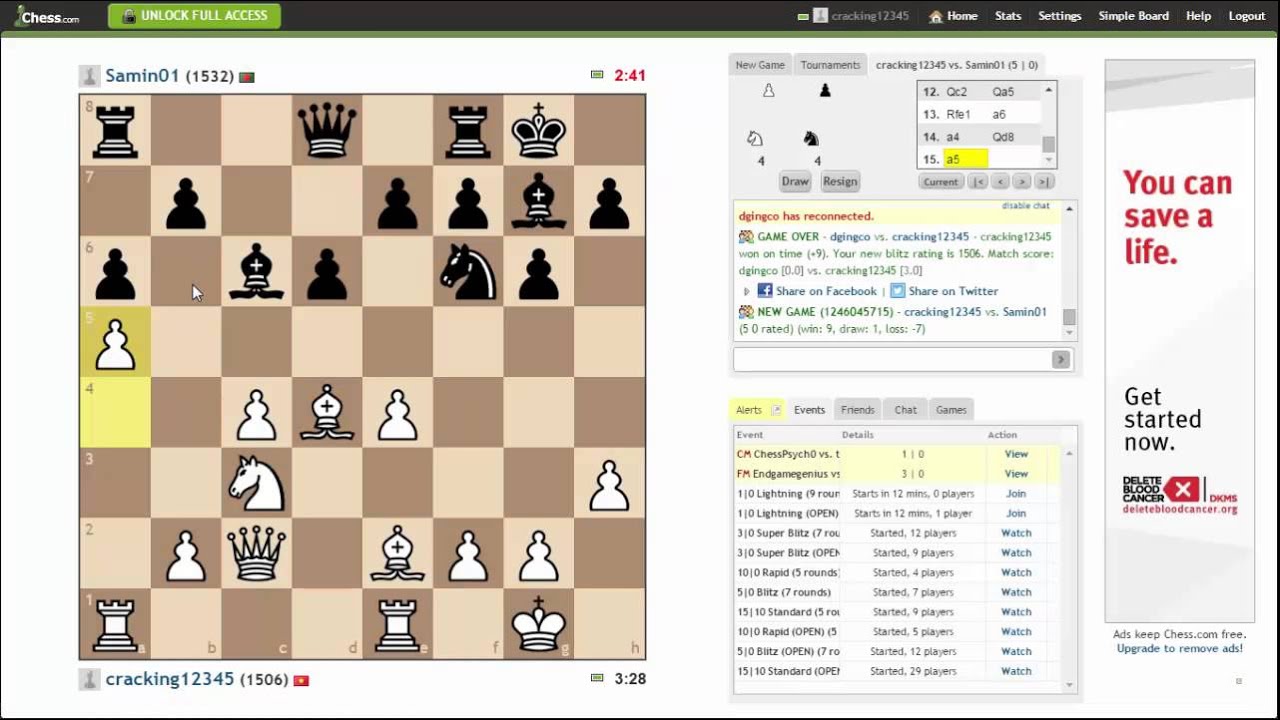Image resolution: width=1280 pixels, height=720 pixels.
Task: Click the Chess.com logo
Action: pyautogui.click(x=48, y=16)
